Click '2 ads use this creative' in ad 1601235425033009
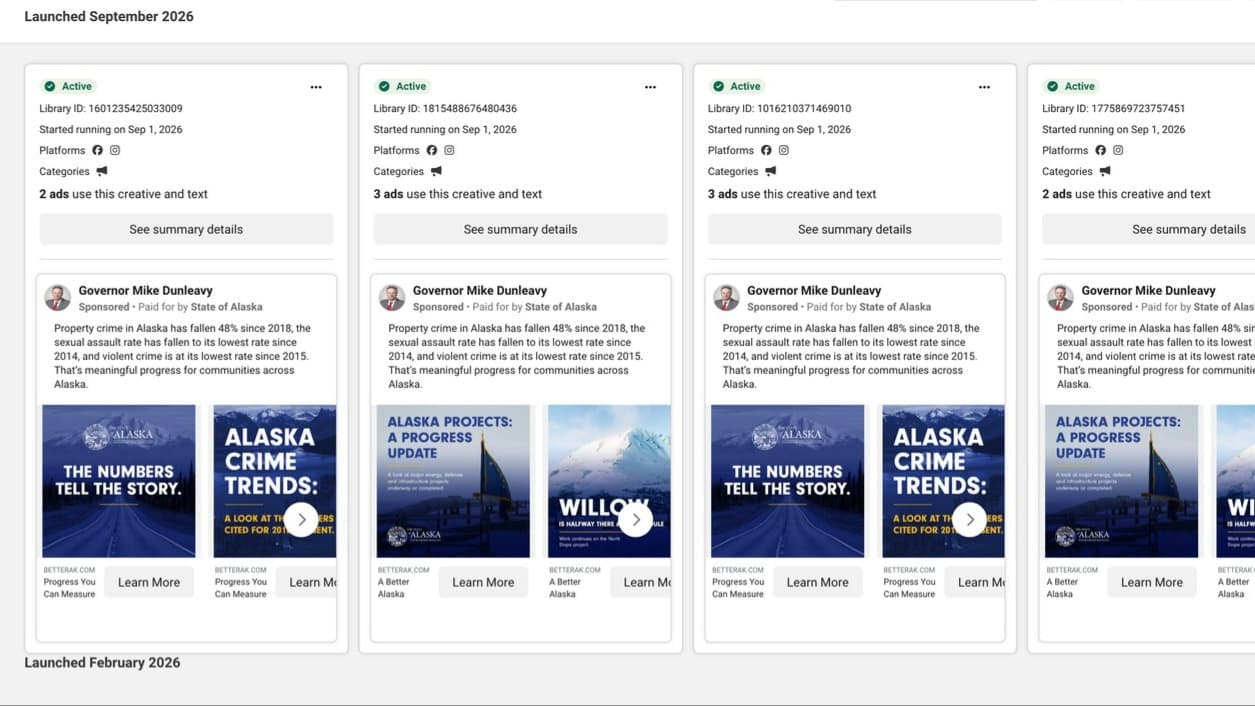This screenshot has height=706, width=1255. tap(124, 194)
